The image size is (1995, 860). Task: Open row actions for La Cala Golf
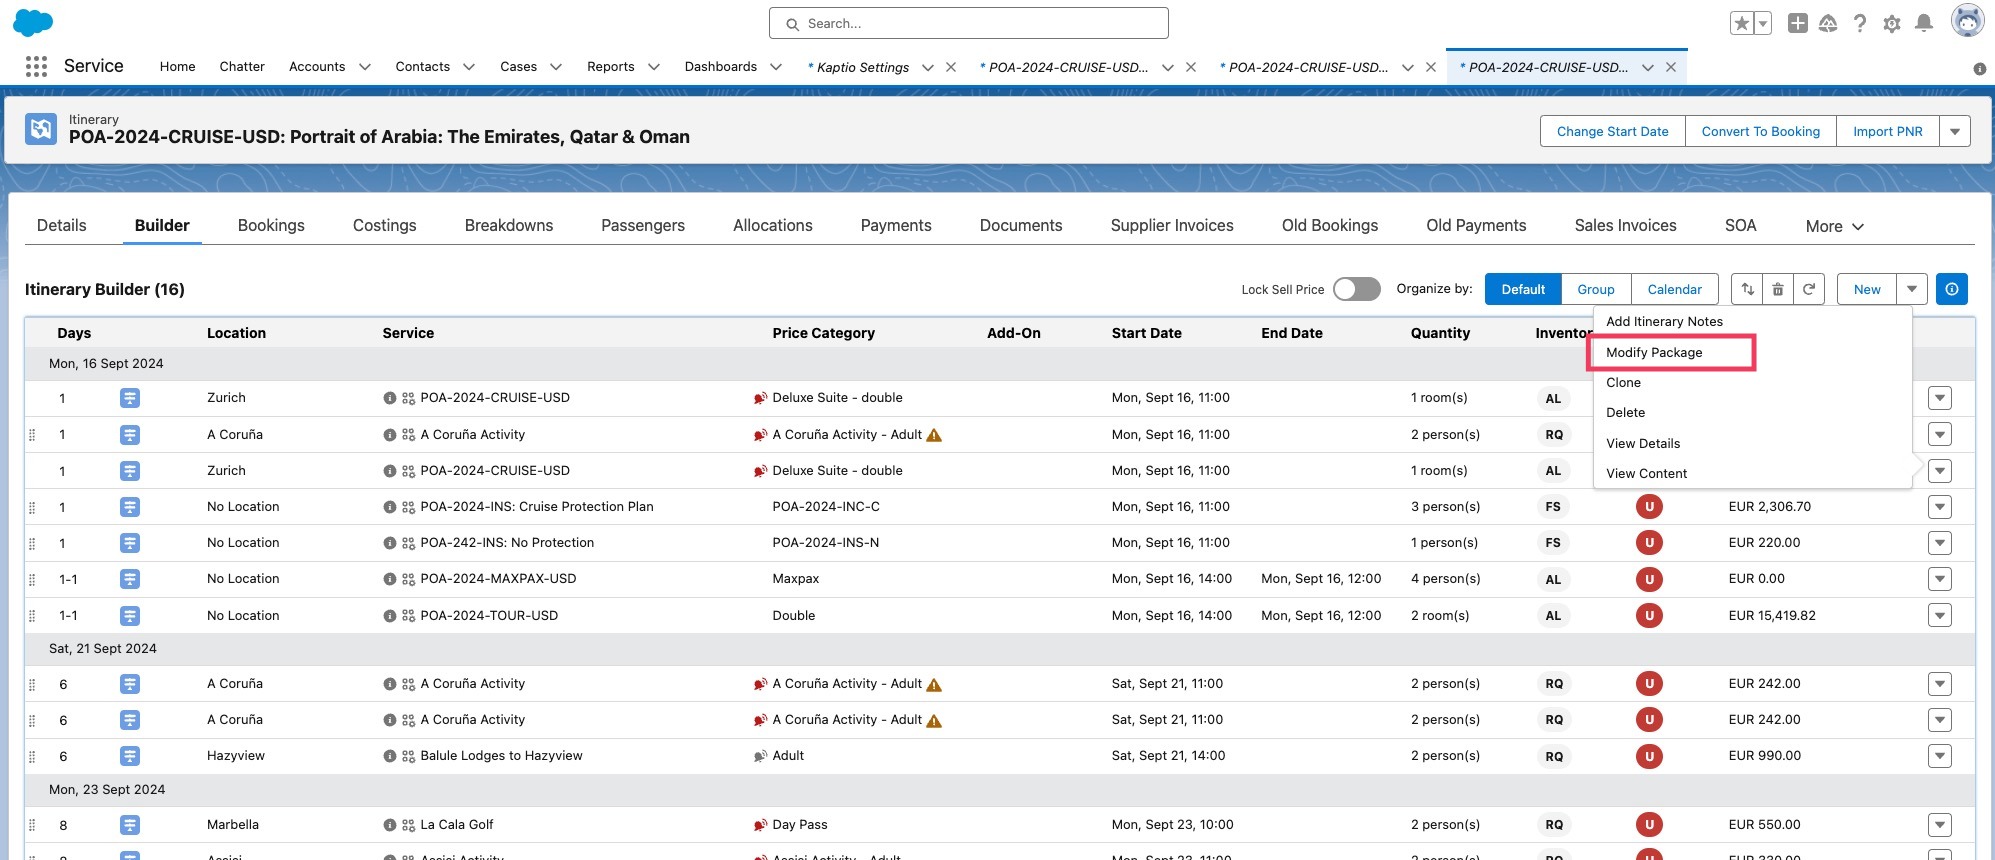click(x=1940, y=825)
